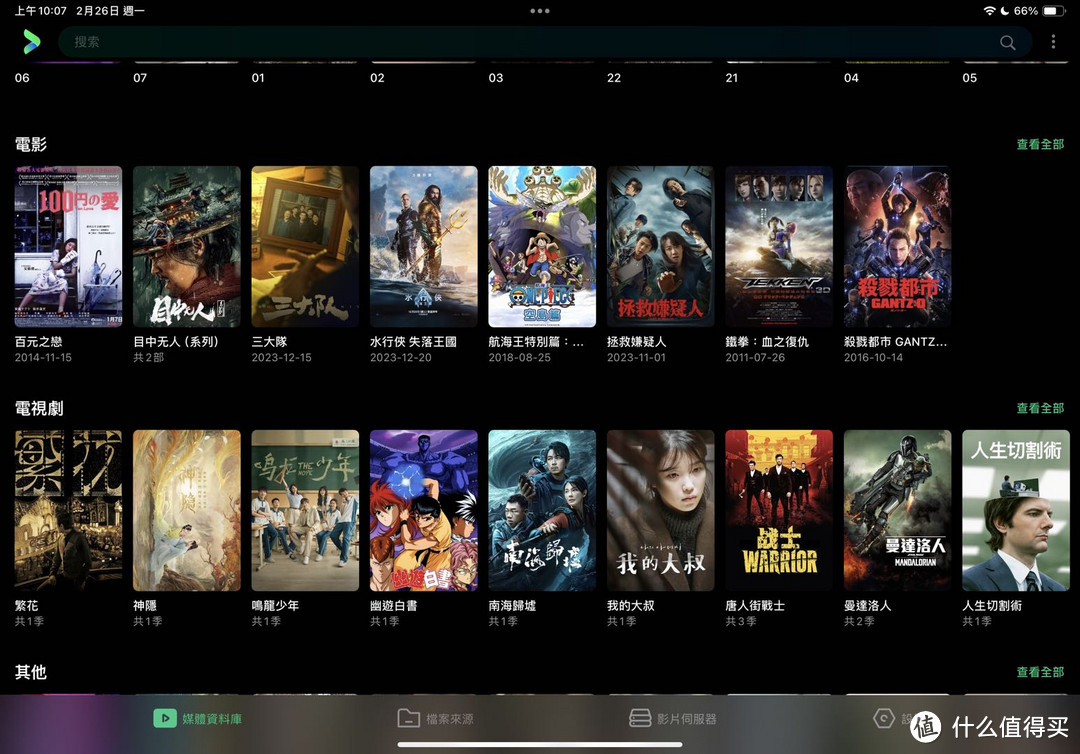Open 人生切割術 TV show poster

[1016, 510]
